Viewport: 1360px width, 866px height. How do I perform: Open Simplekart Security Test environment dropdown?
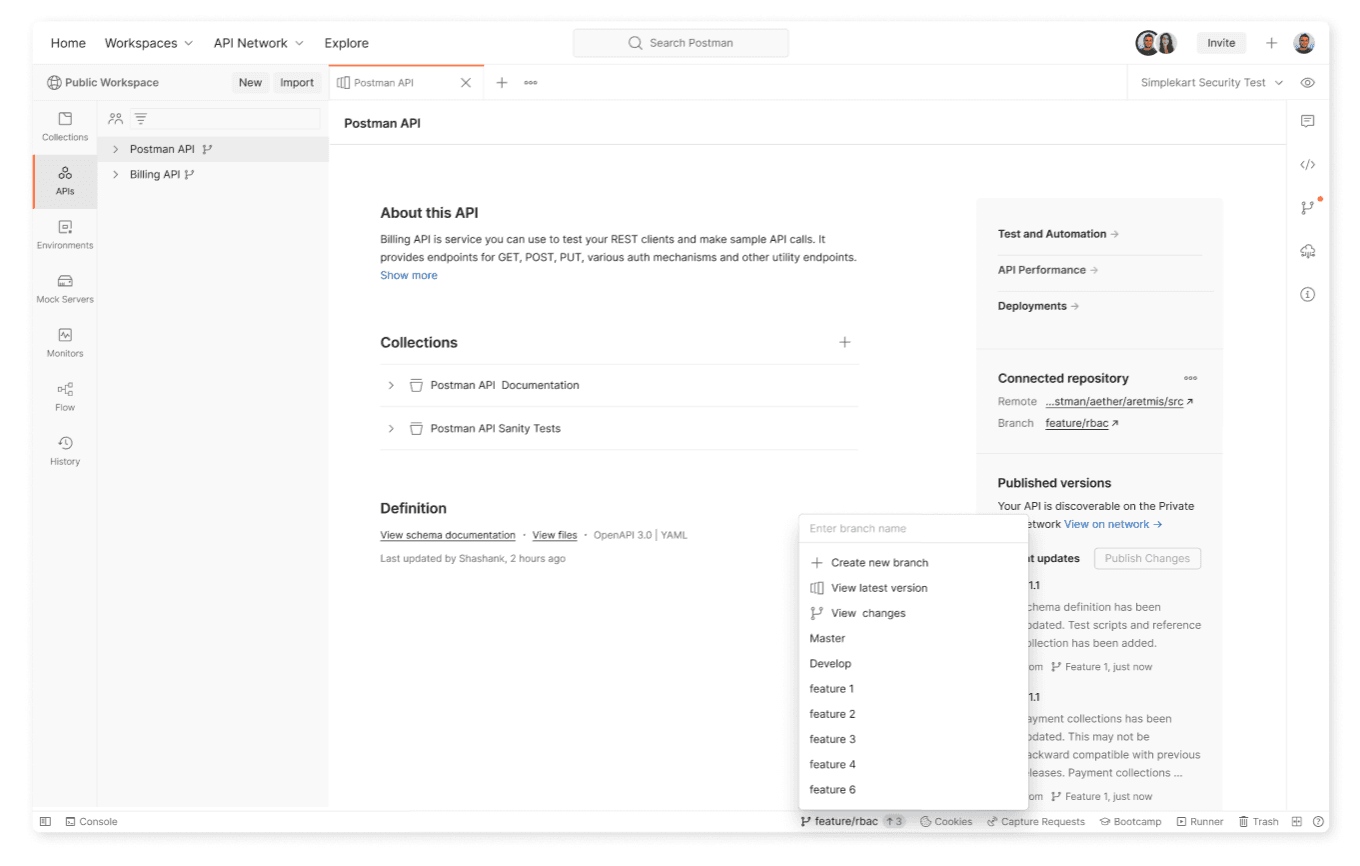[x=1212, y=83]
